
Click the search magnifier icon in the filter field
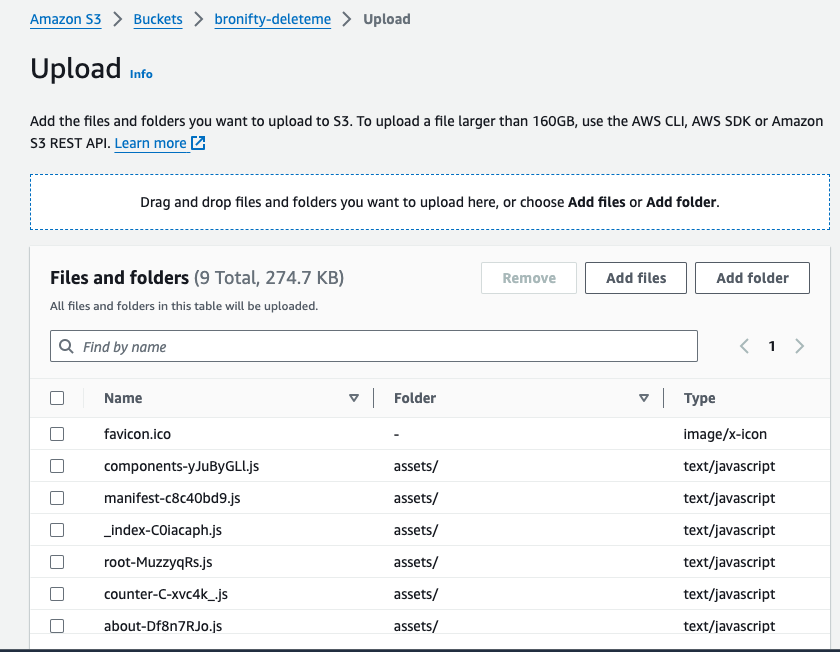tap(66, 345)
